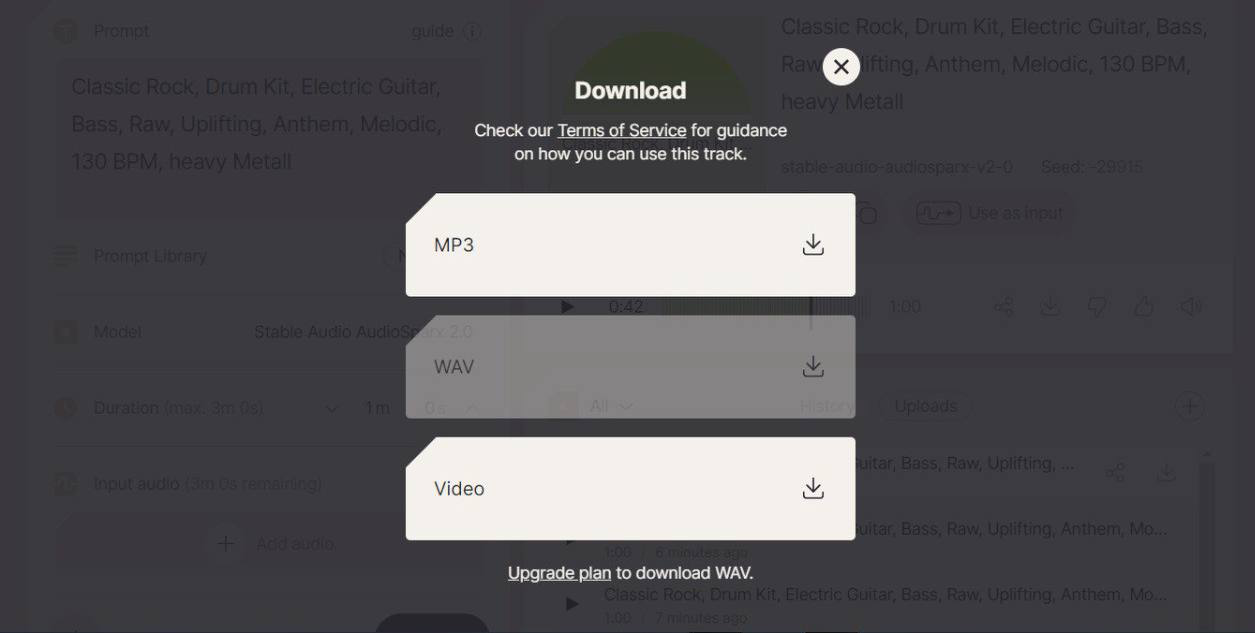This screenshot has height=633, width=1255.
Task: Click the Use as input button
Action: pyautogui.click(x=989, y=213)
